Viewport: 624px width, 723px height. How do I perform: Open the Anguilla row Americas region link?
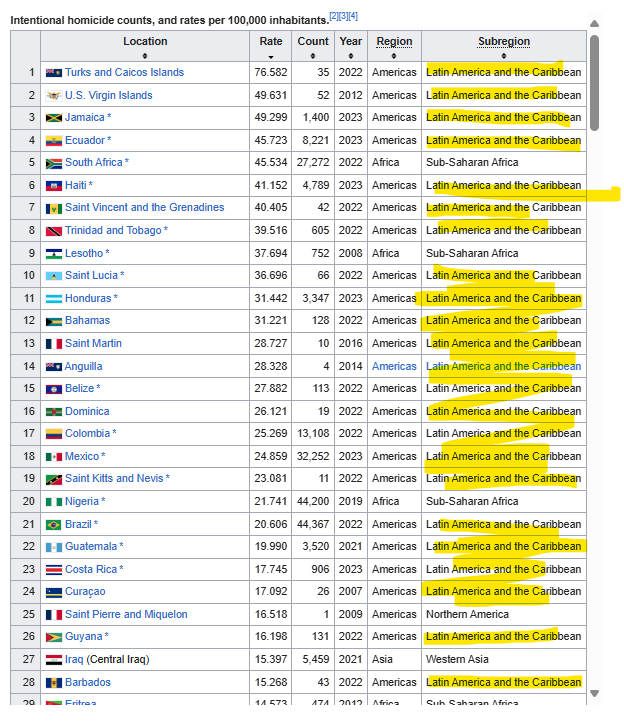394,367
